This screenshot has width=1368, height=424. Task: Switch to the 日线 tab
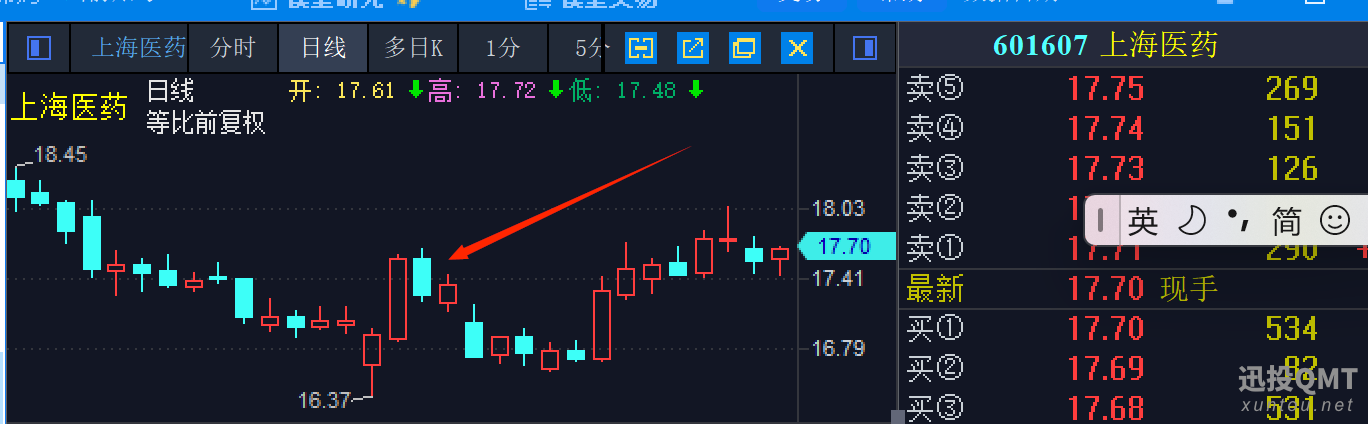pos(323,47)
